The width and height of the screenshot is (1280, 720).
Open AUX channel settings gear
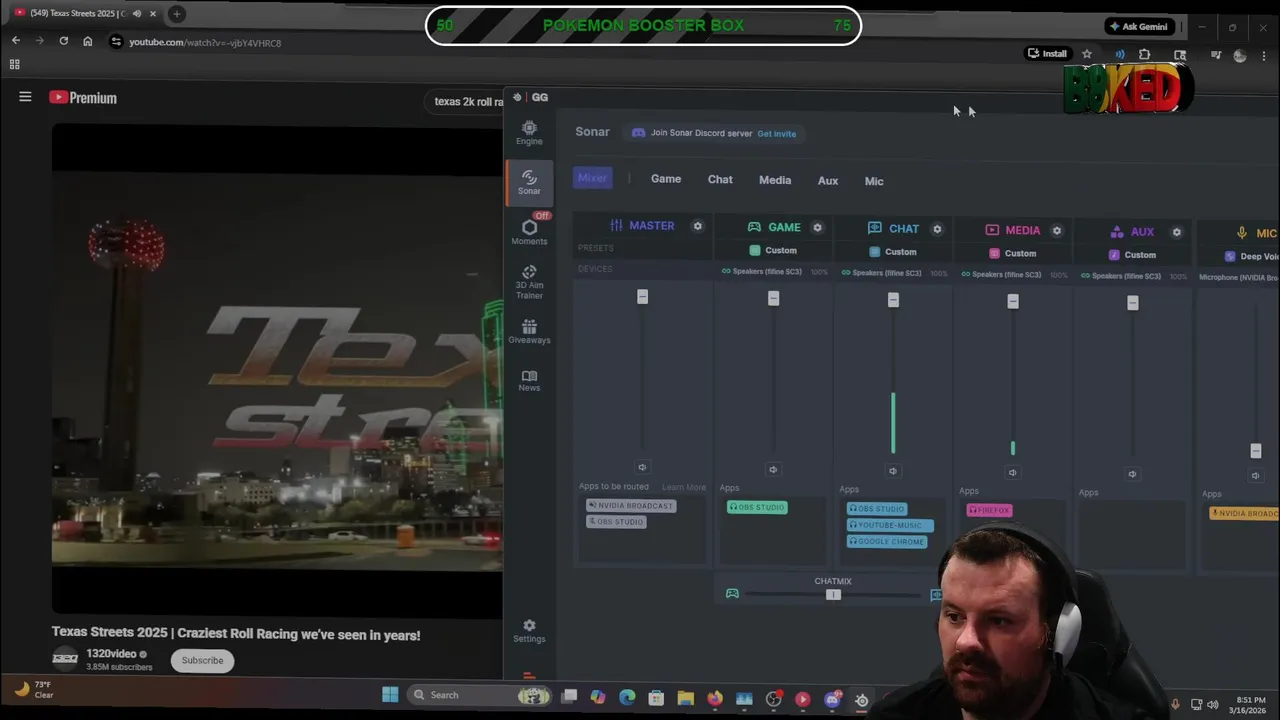click(x=1177, y=232)
